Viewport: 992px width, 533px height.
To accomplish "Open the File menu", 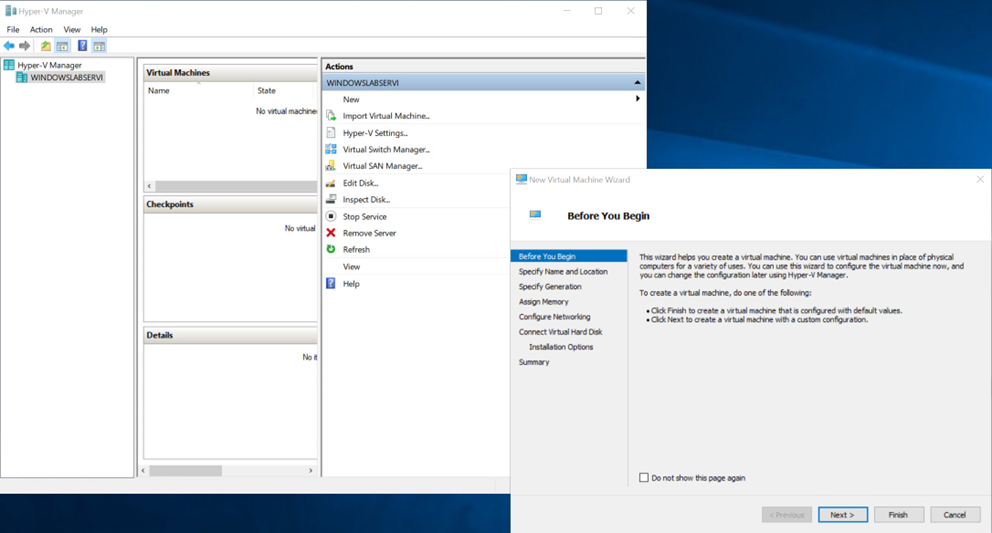I will pyautogui.click(x=13, y=29).
